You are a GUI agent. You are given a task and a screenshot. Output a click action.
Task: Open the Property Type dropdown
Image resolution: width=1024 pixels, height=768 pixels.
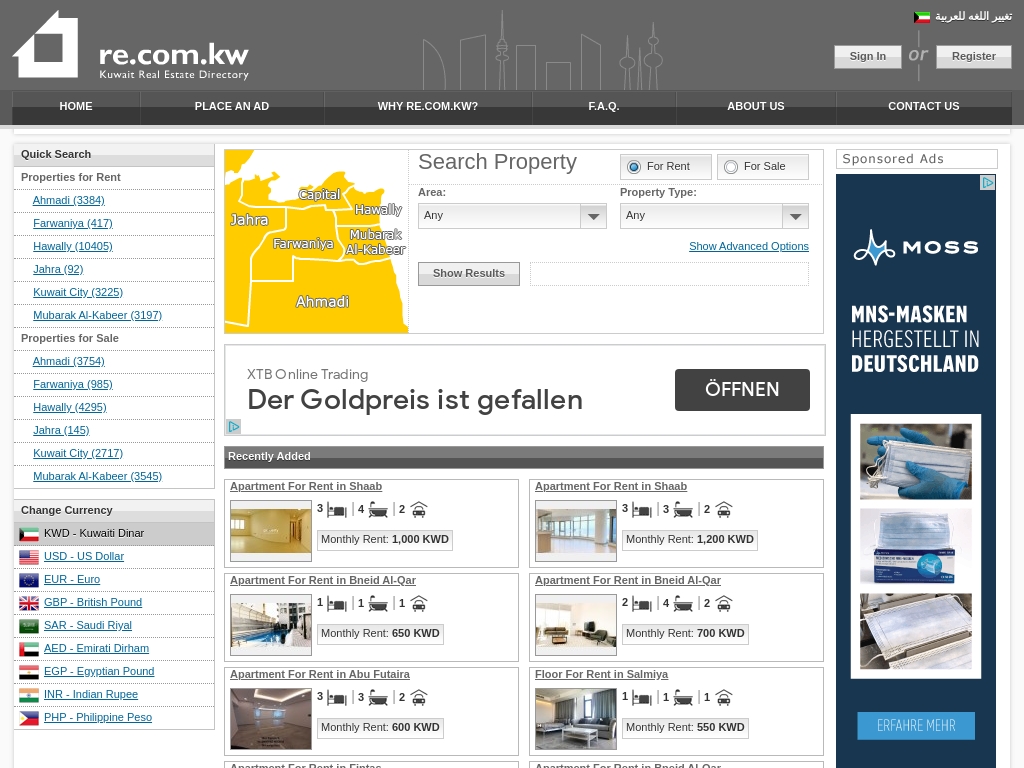click(x=714, y=216)
